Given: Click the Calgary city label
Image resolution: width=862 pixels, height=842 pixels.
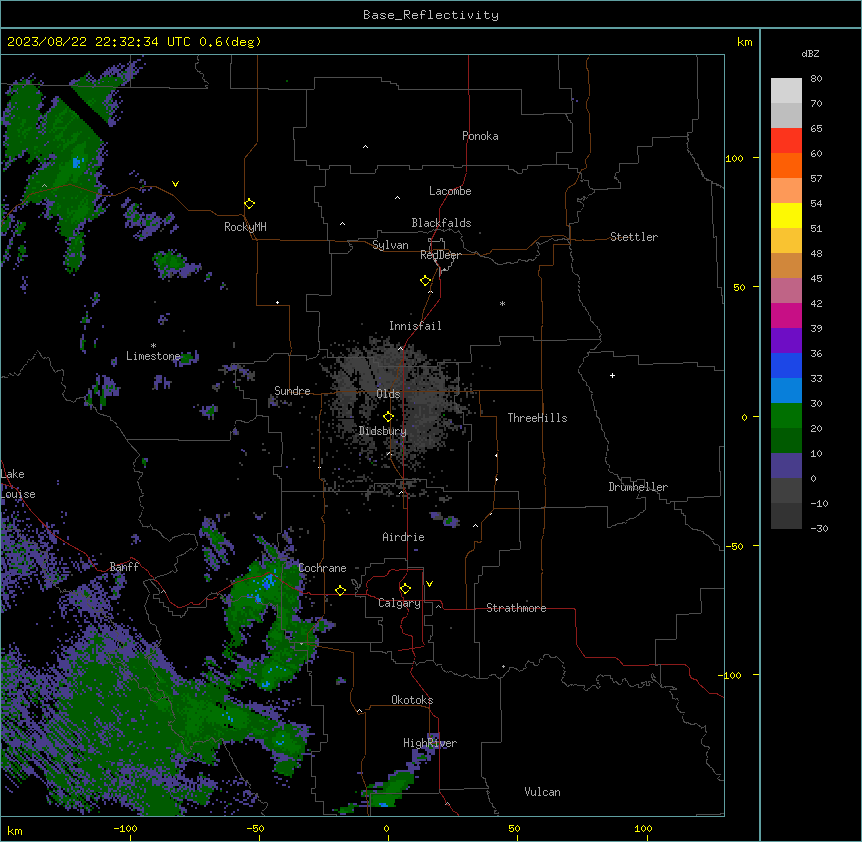Looking at the screenshot, I should click(400, 603).
